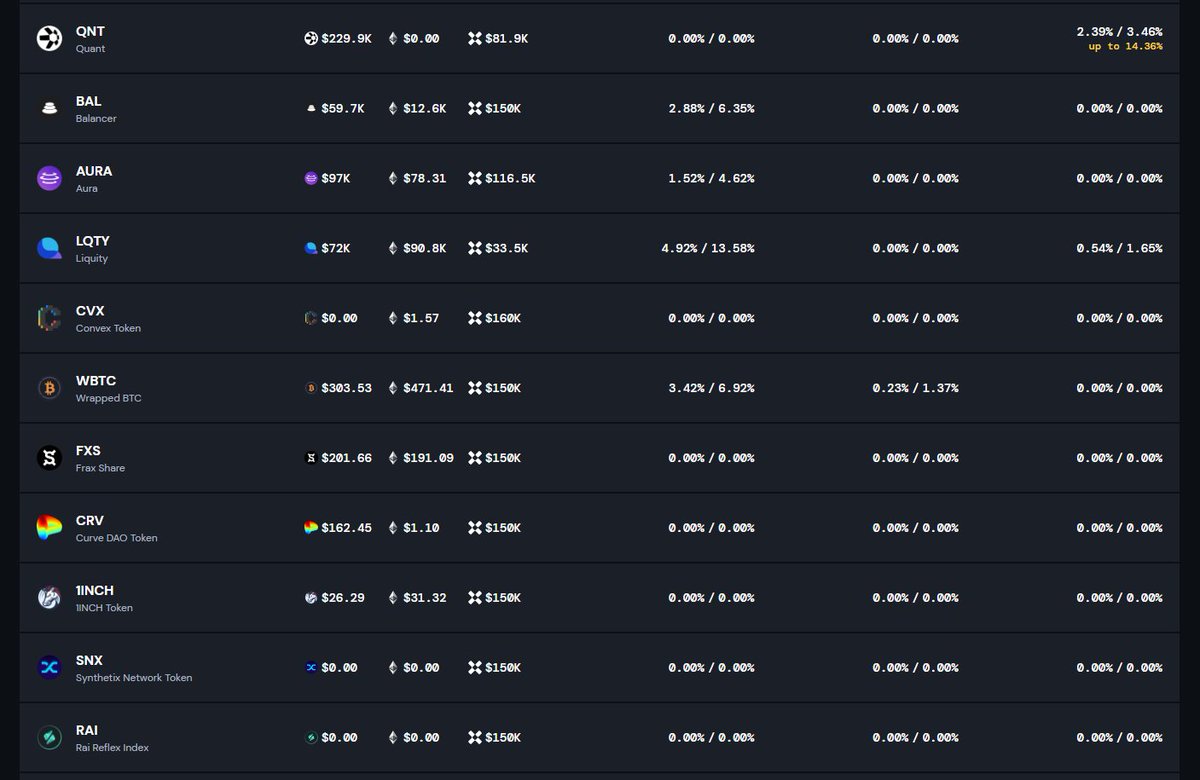Select the $1.57 value
1200x780 pixels.
tap(421, 319)
